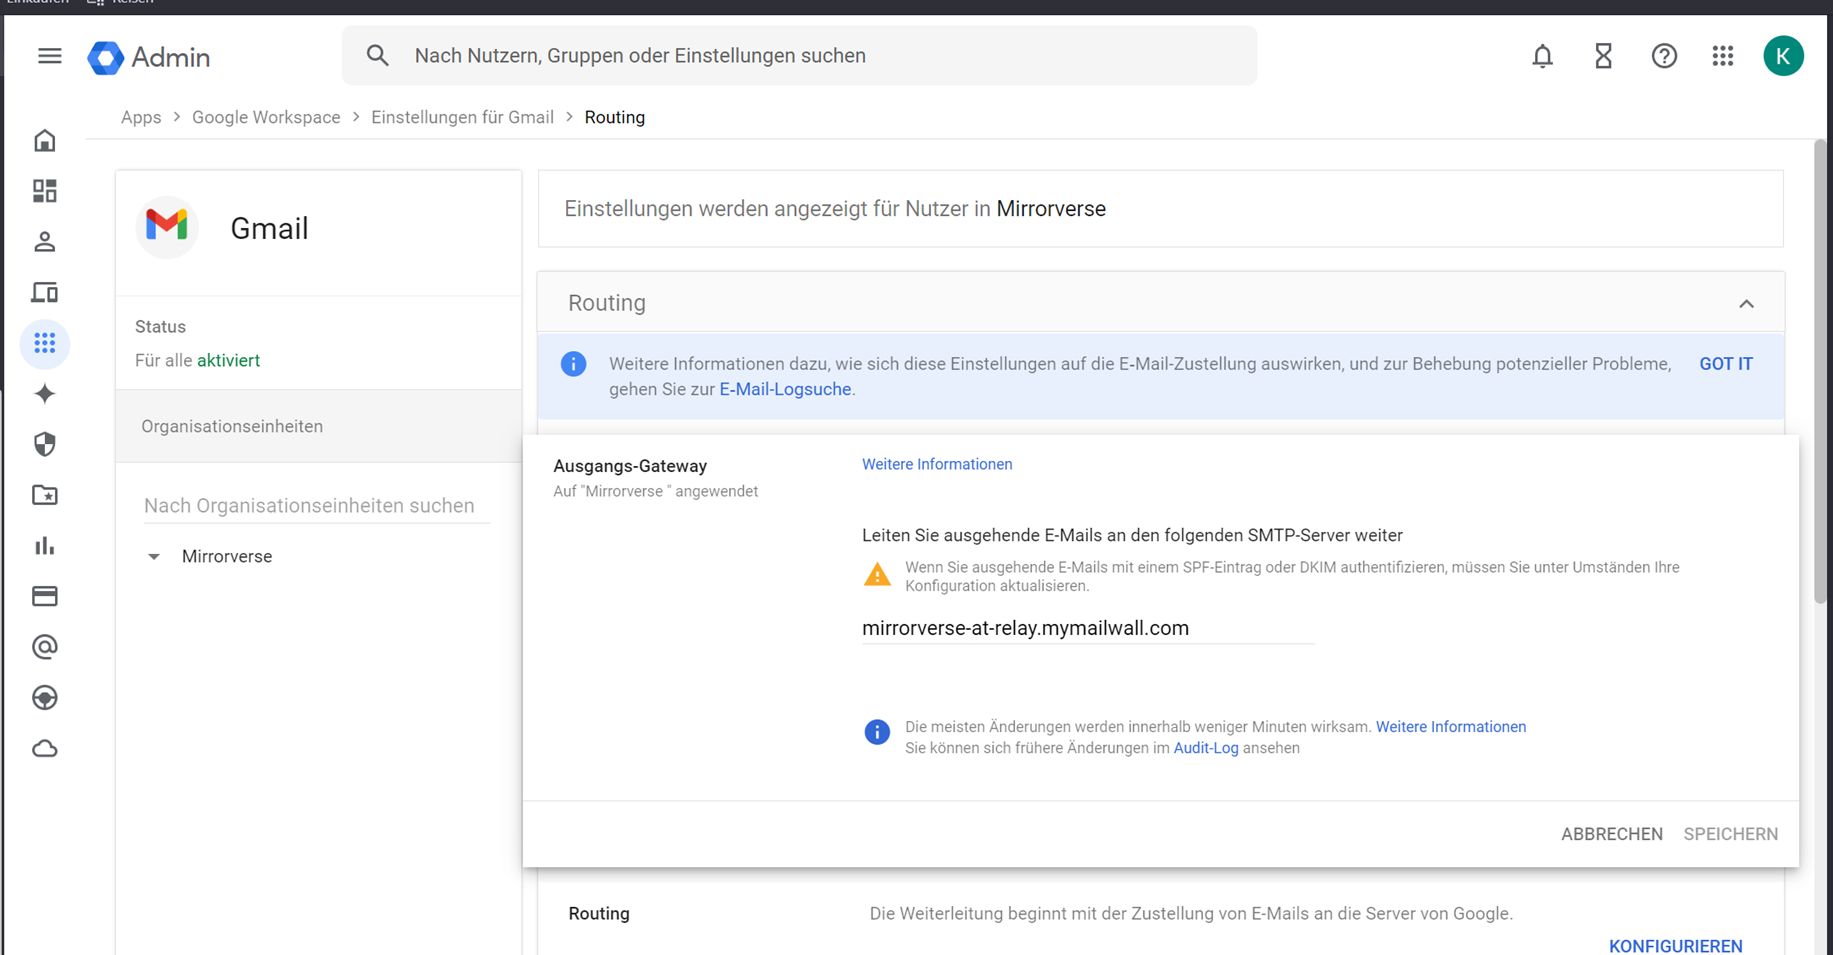Open Dashboard in the left sidebar

[45, 191]
